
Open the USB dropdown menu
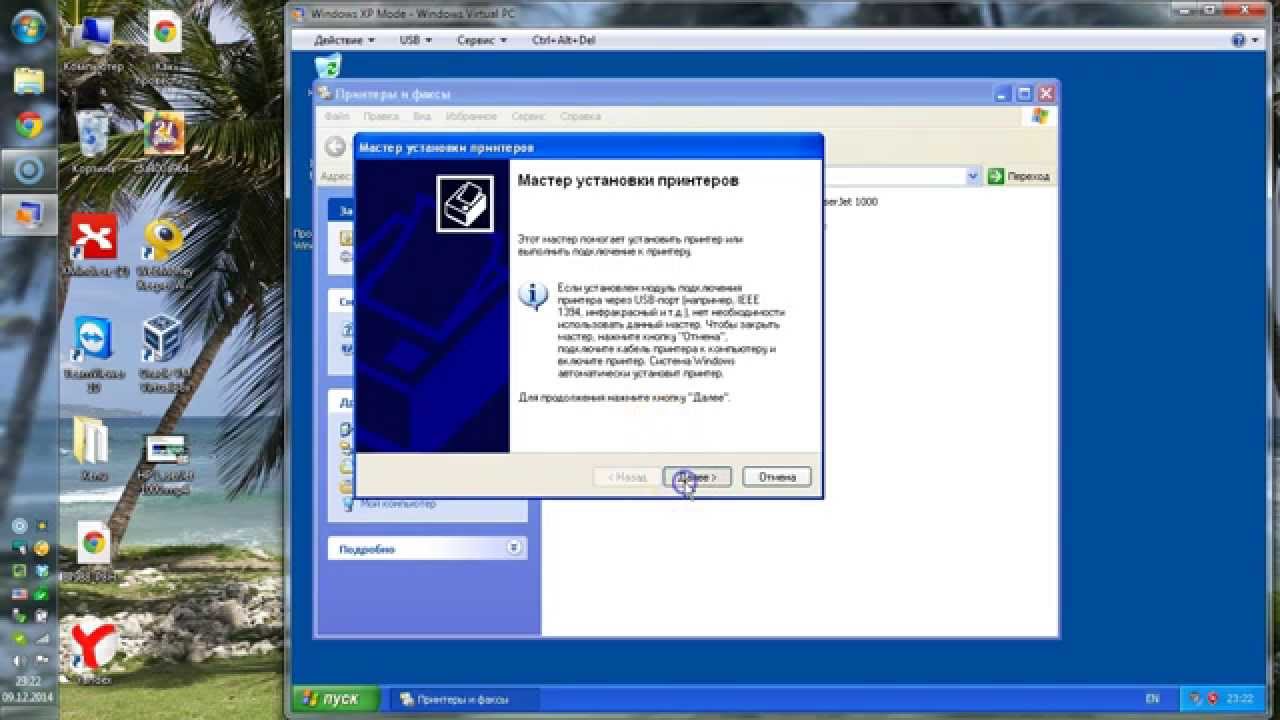click(415, 40)
